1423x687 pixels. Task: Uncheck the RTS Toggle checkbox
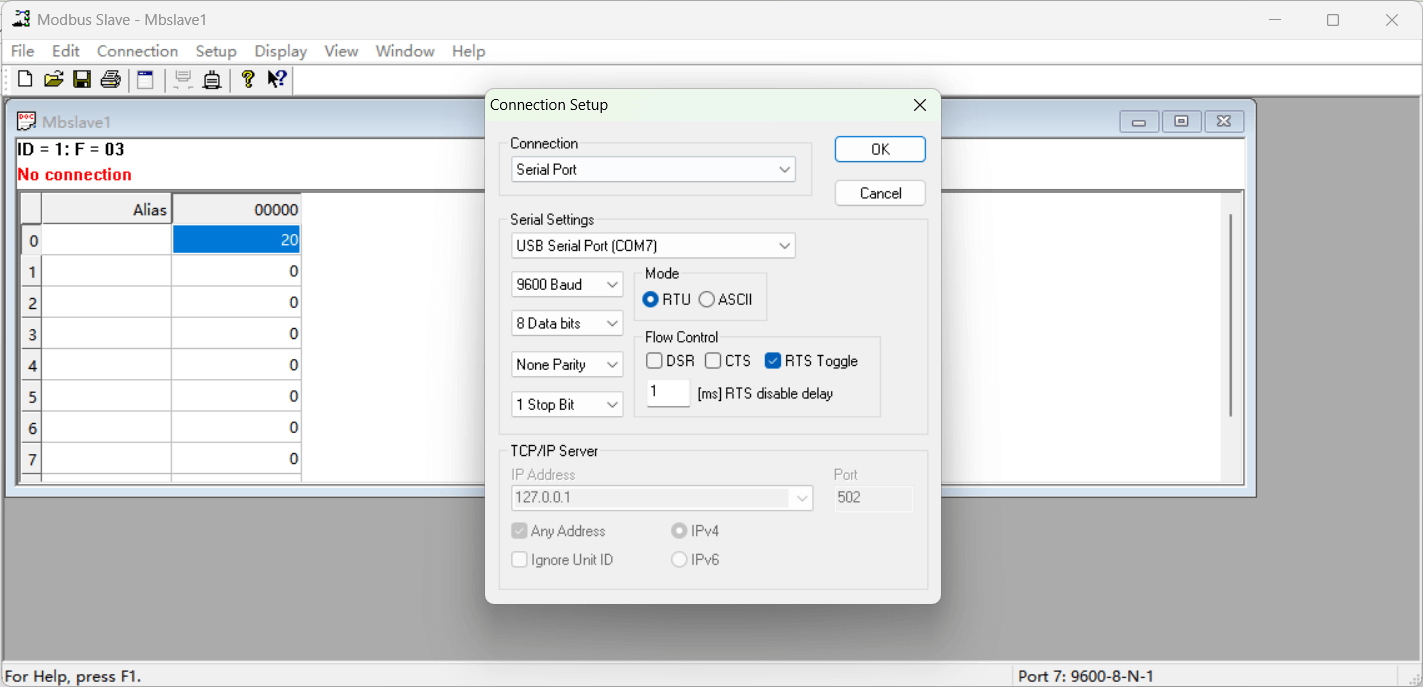click(773, 361)
